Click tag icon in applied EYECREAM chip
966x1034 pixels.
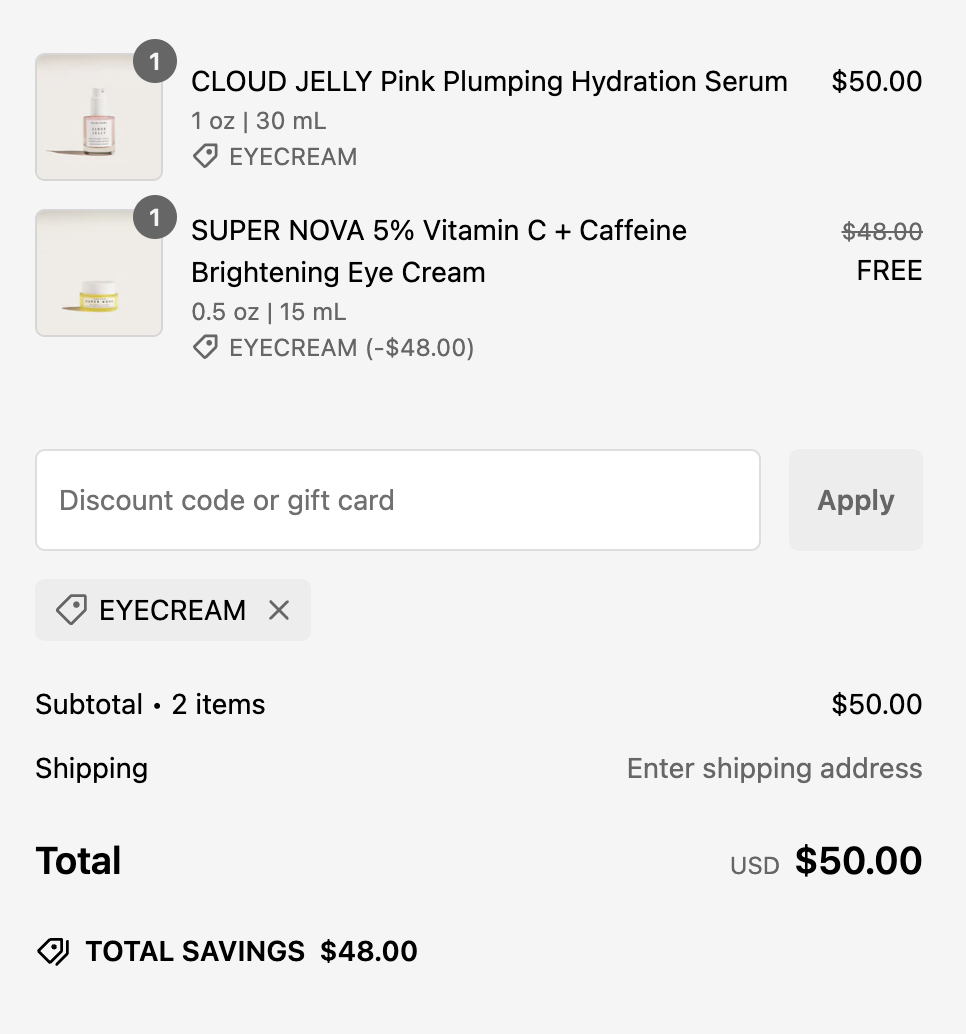coord(71,610)
